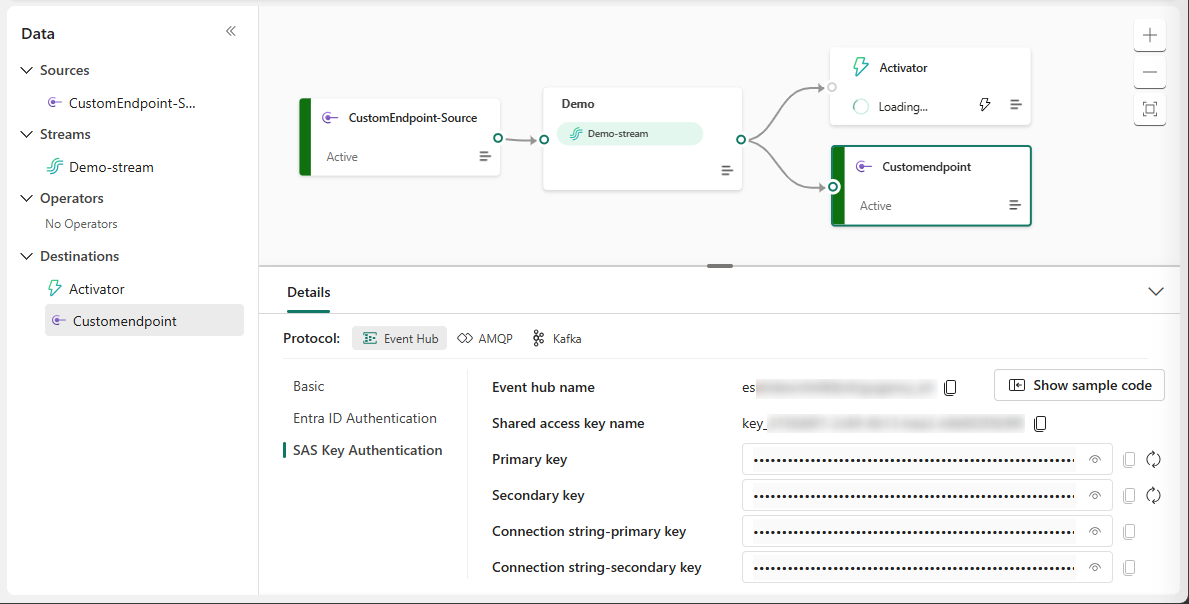
Task: Select the Kafka protocol
Action: (557, 339)
